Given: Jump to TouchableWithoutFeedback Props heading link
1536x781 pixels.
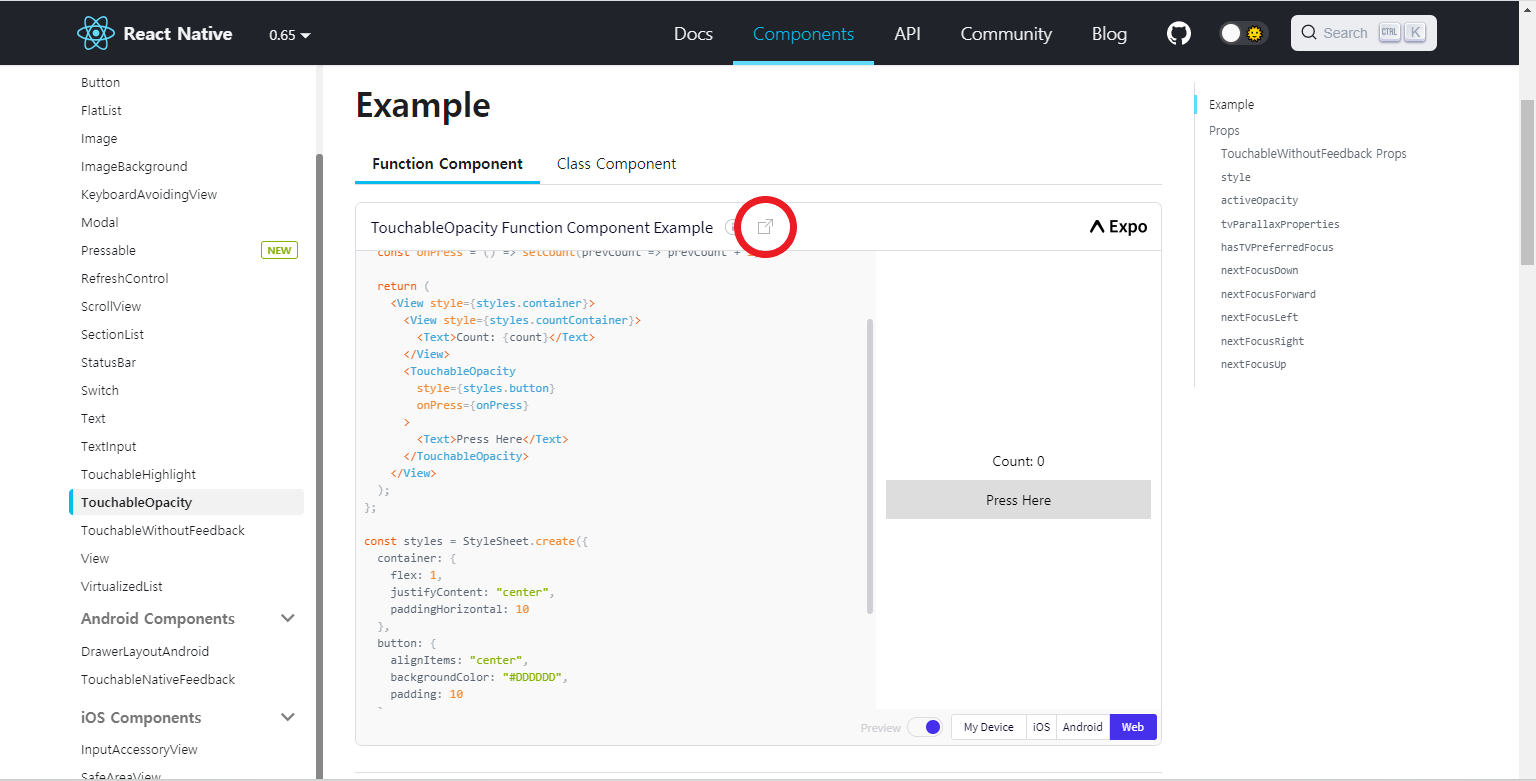Looking at the screenshot, I should click(1313, 154).
